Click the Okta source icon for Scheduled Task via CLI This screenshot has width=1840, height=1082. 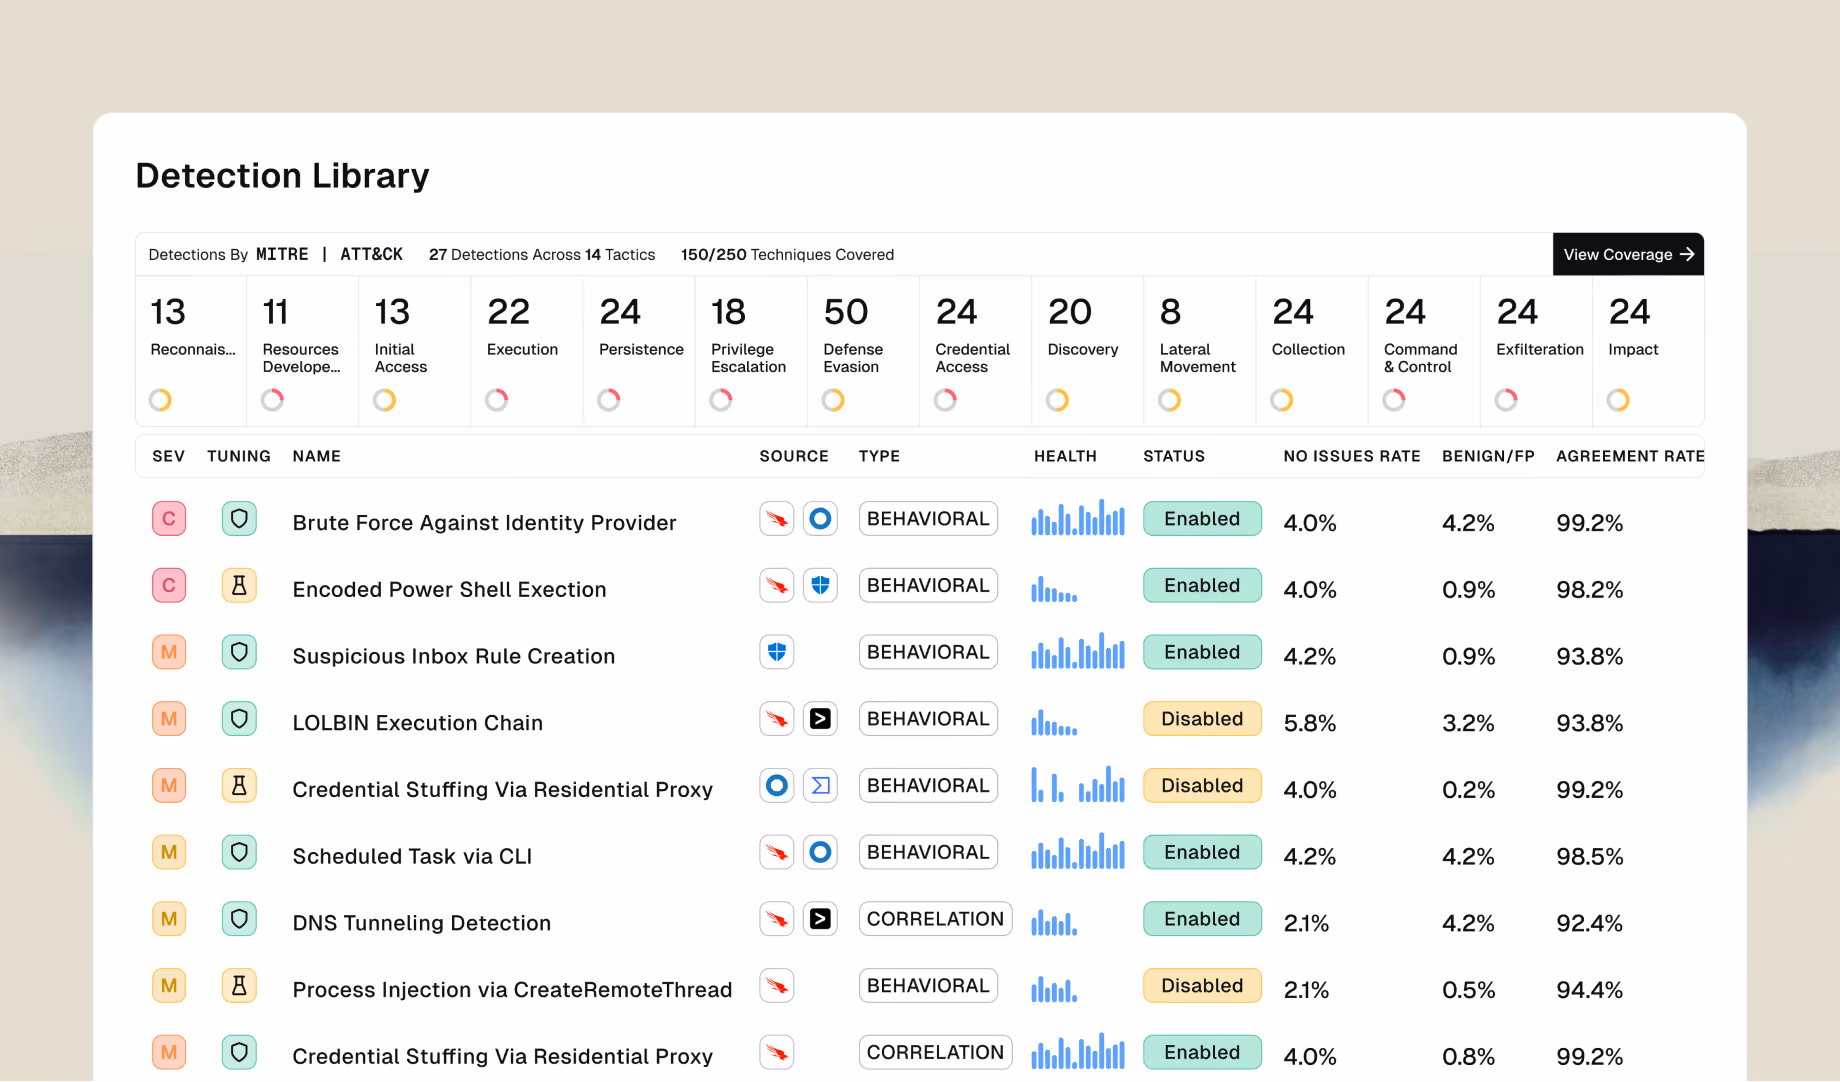click(x=820, y=852)
